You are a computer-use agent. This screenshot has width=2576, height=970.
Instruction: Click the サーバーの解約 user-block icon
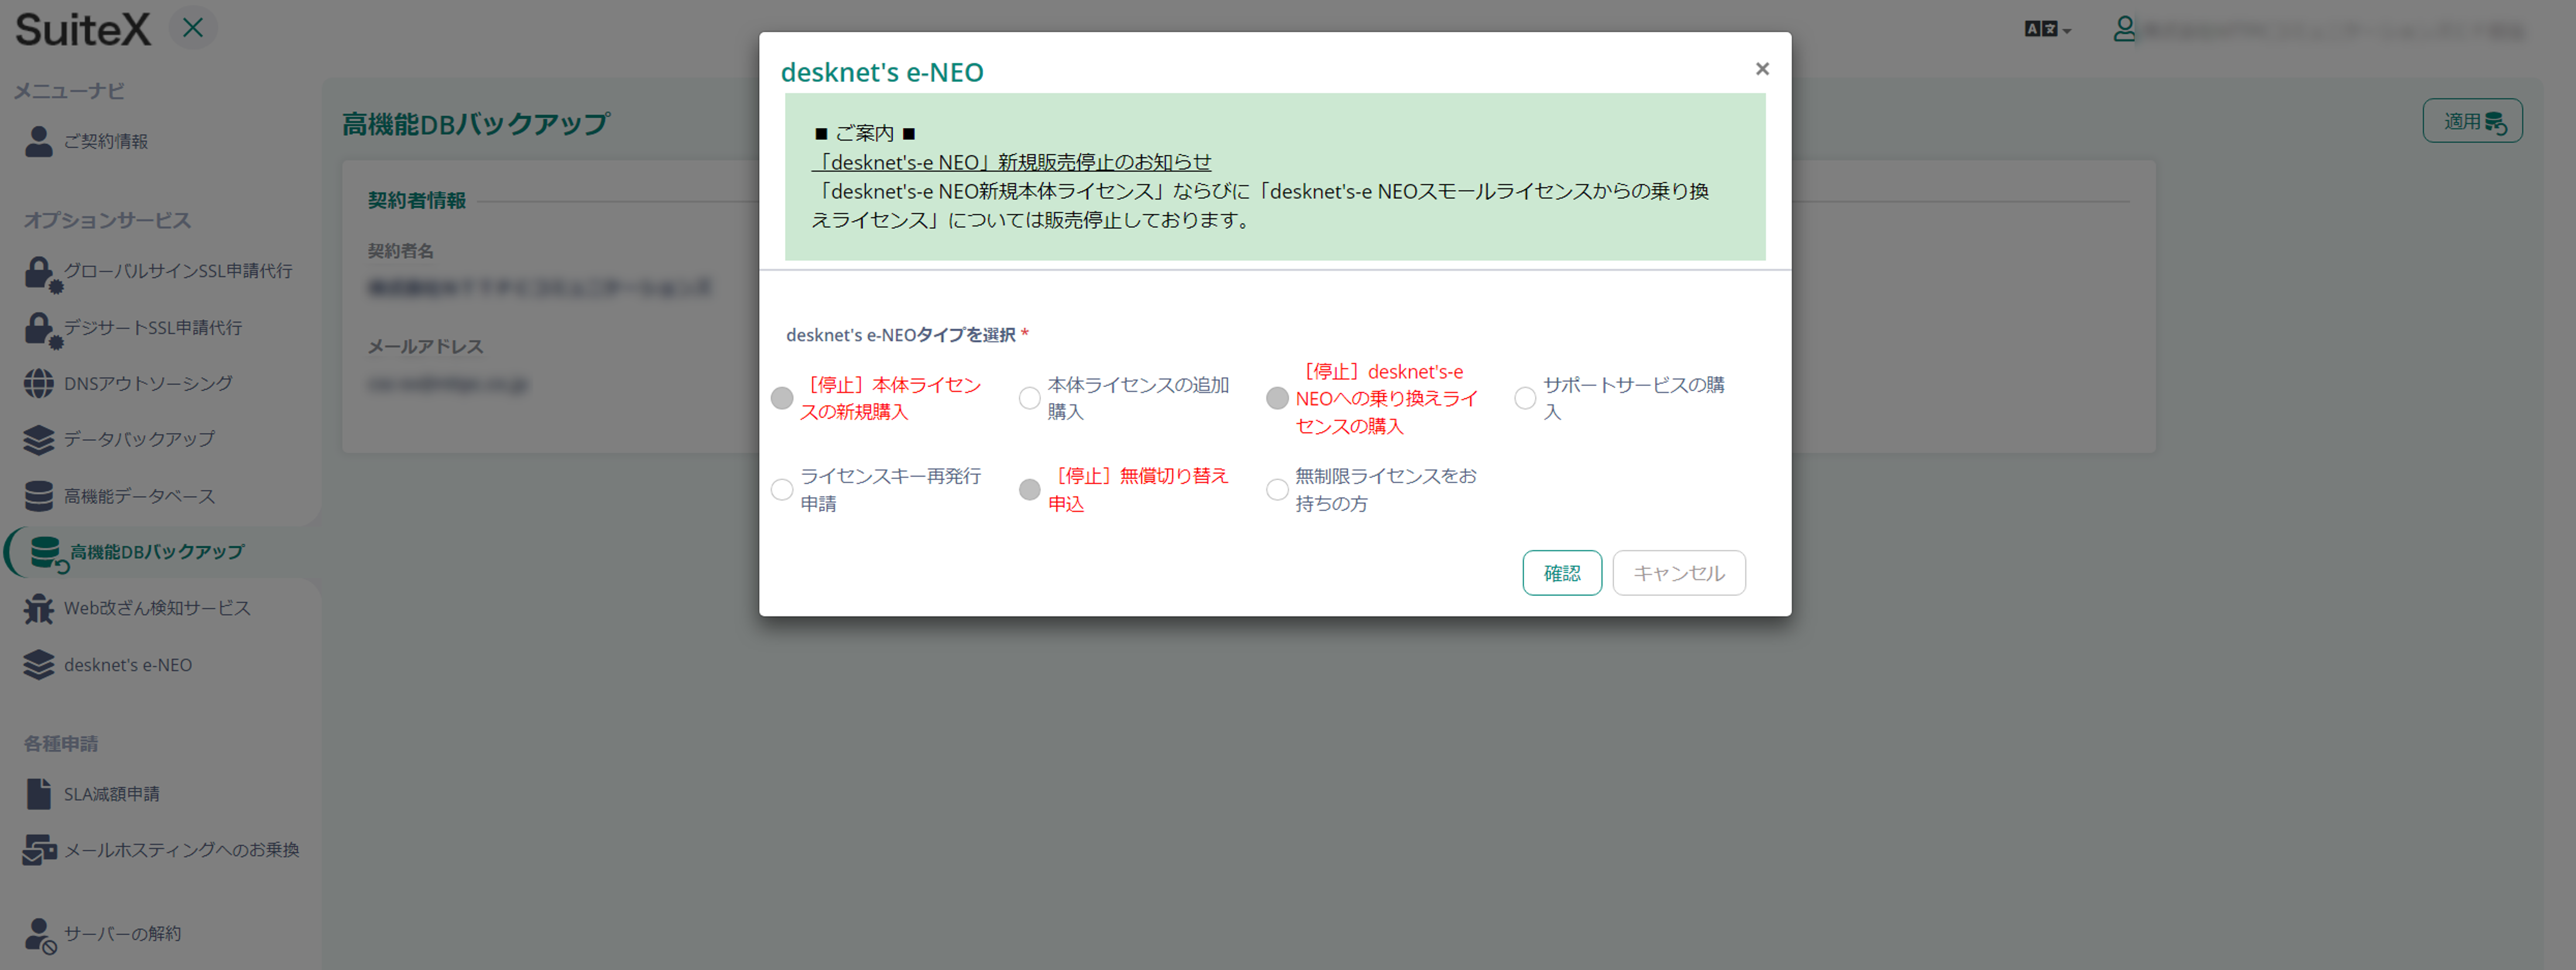coord(40,935)
